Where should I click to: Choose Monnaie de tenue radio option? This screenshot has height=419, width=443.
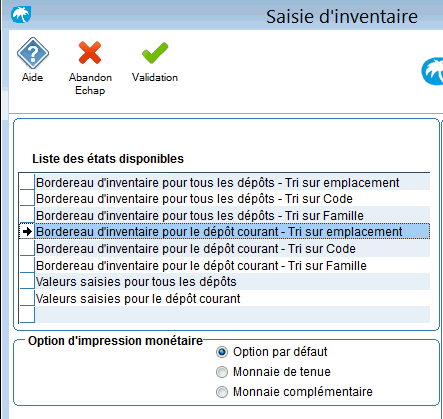(x=222, y=372)
